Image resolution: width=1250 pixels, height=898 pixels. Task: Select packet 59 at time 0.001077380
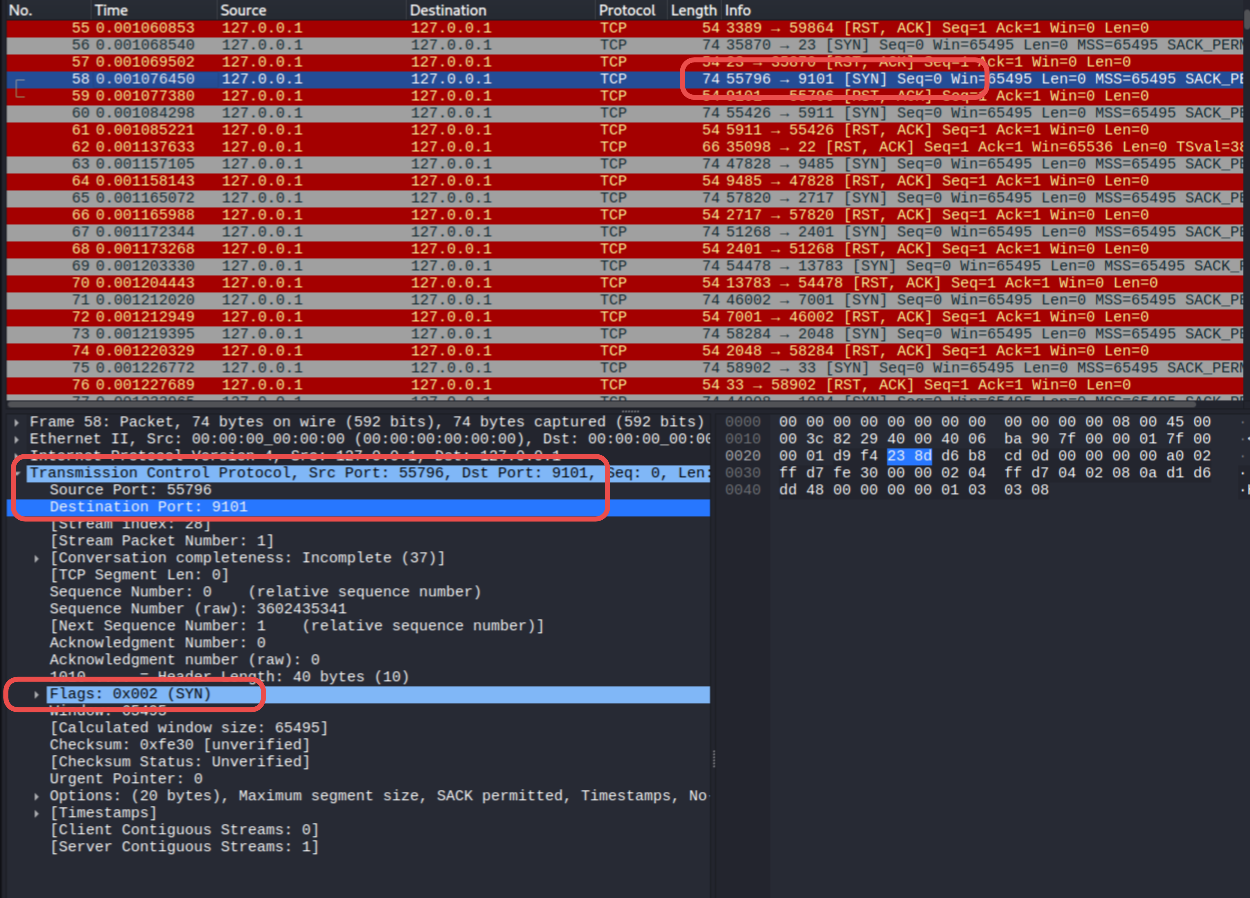click(627, 96)
